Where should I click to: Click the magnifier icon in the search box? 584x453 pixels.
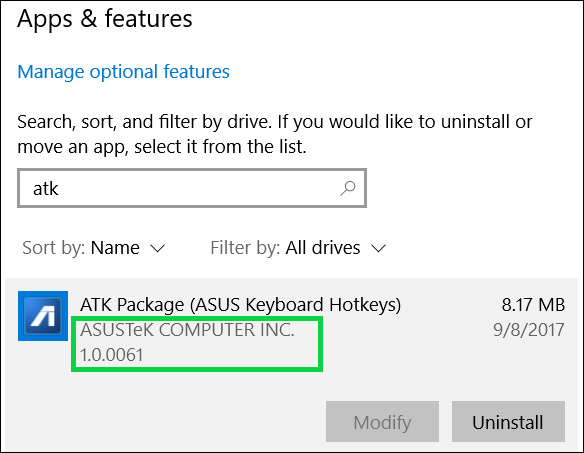pos(348,188)
